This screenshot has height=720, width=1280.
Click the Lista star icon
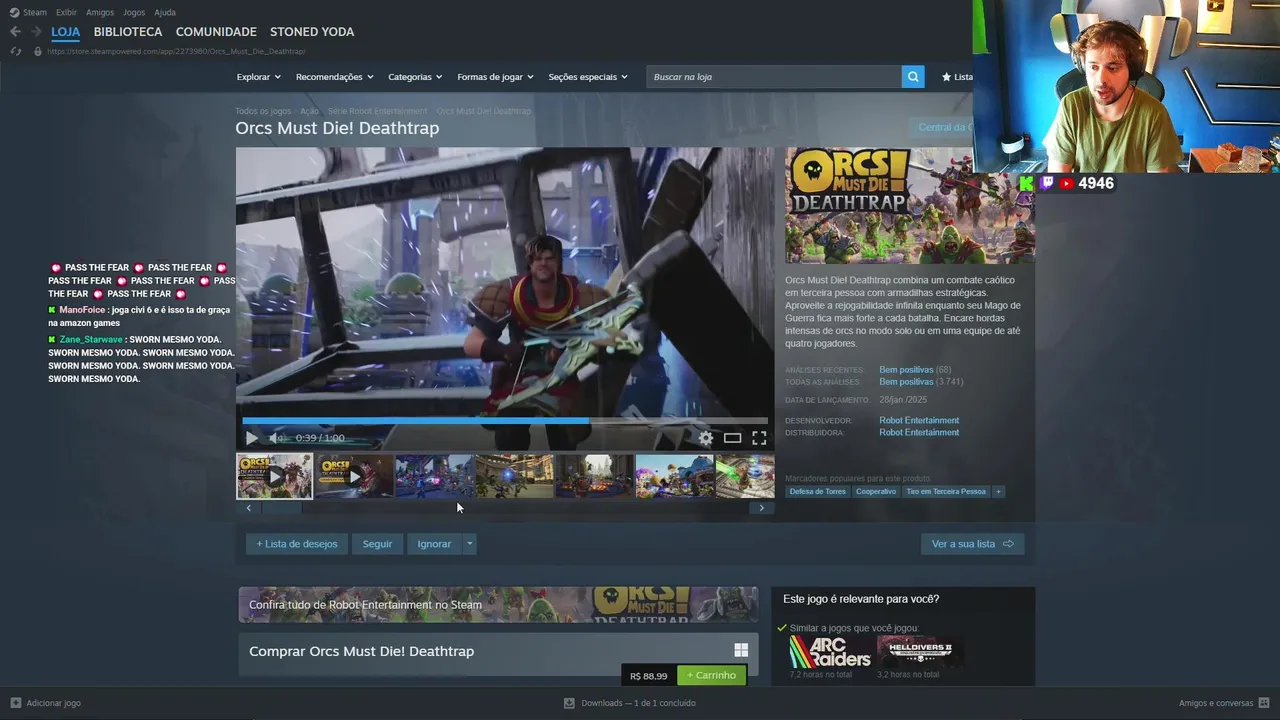pos(946,77)
